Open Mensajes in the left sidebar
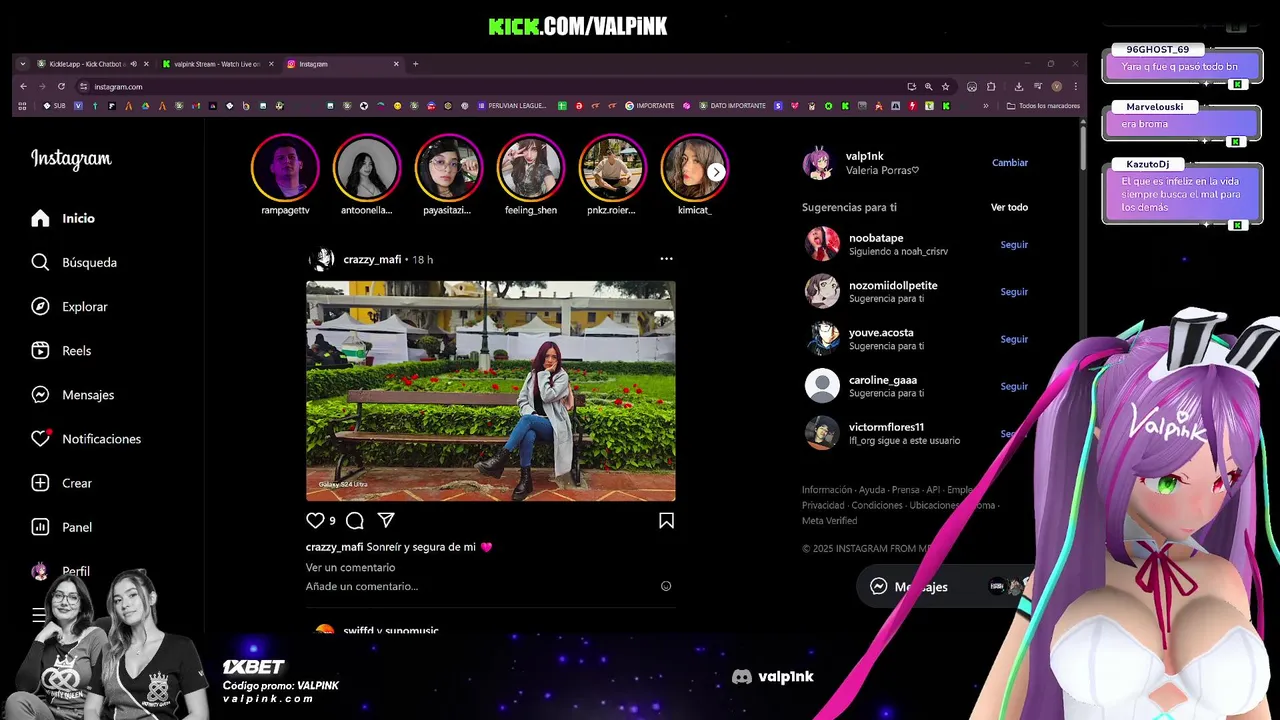The image size is (1280, 720). click(72, 394)
